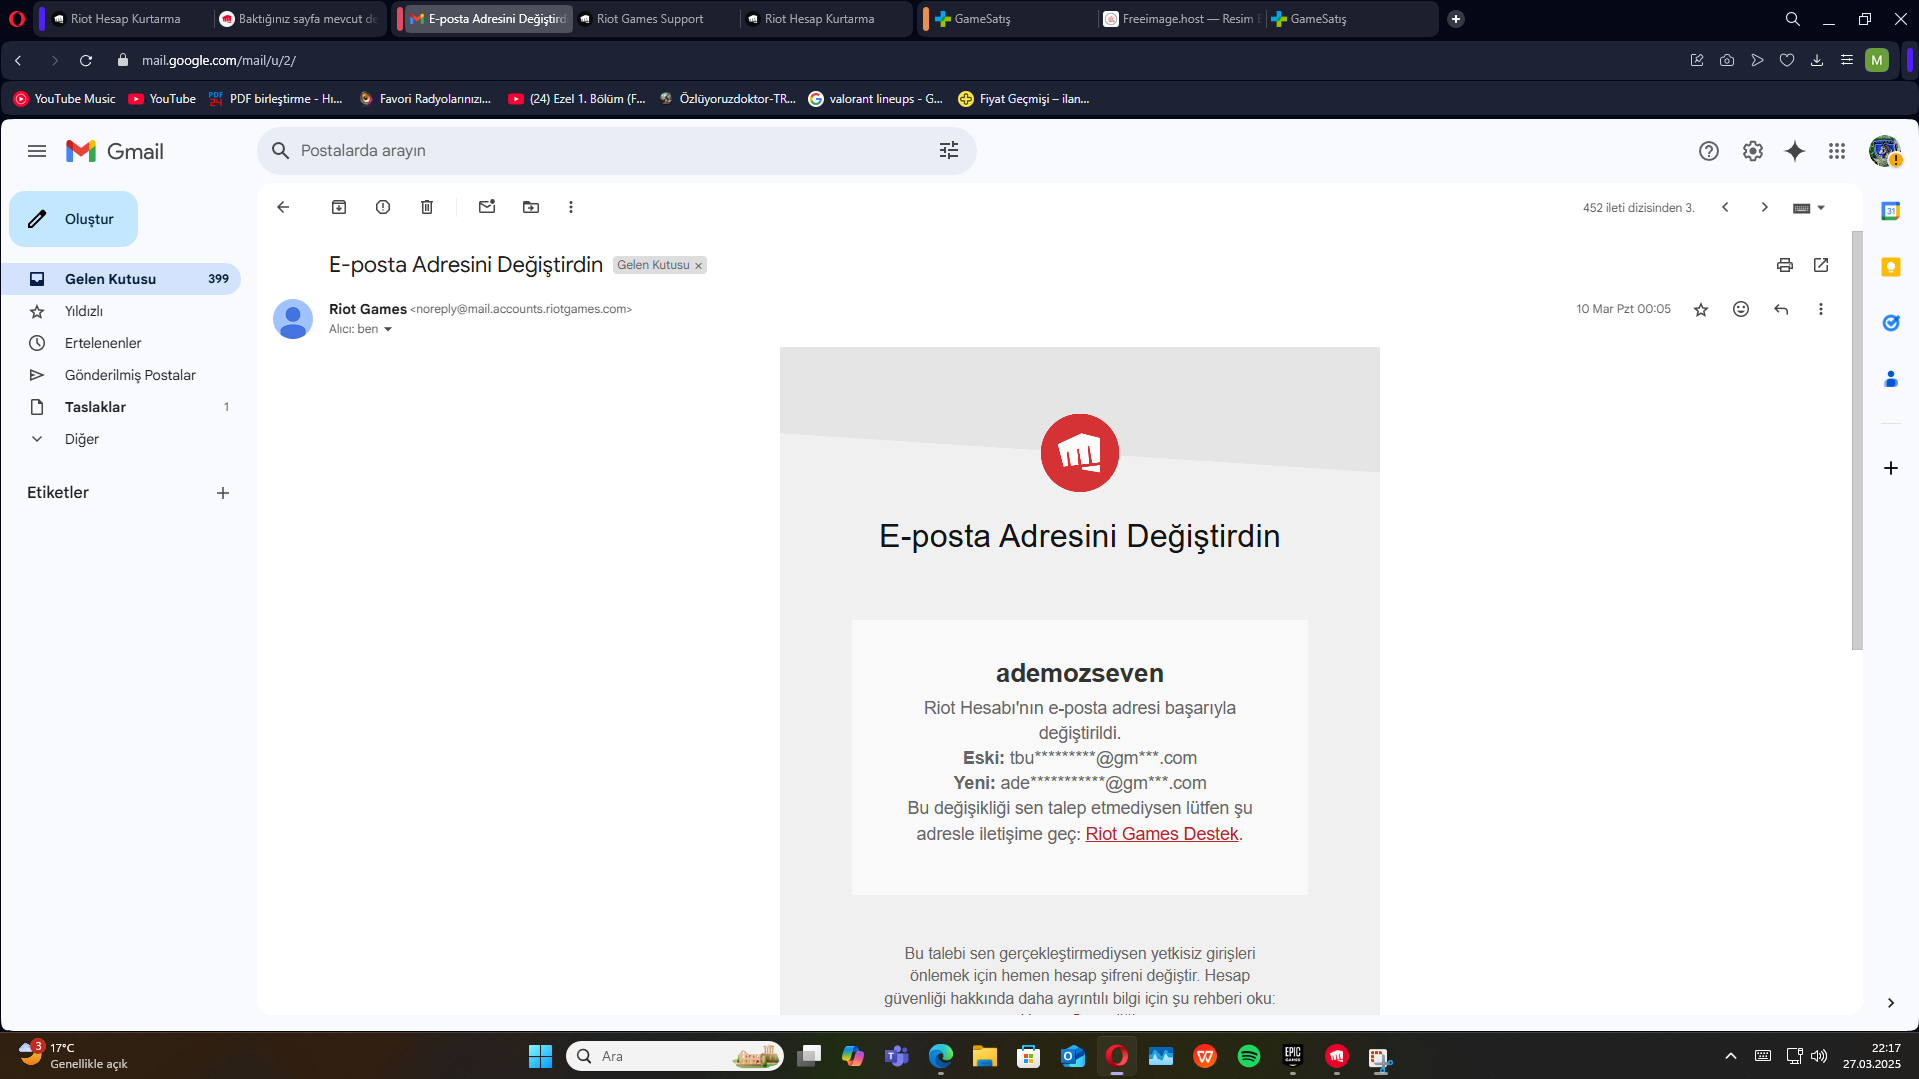
Task: Open Gmail settings gear
Action: point(1753,151)
